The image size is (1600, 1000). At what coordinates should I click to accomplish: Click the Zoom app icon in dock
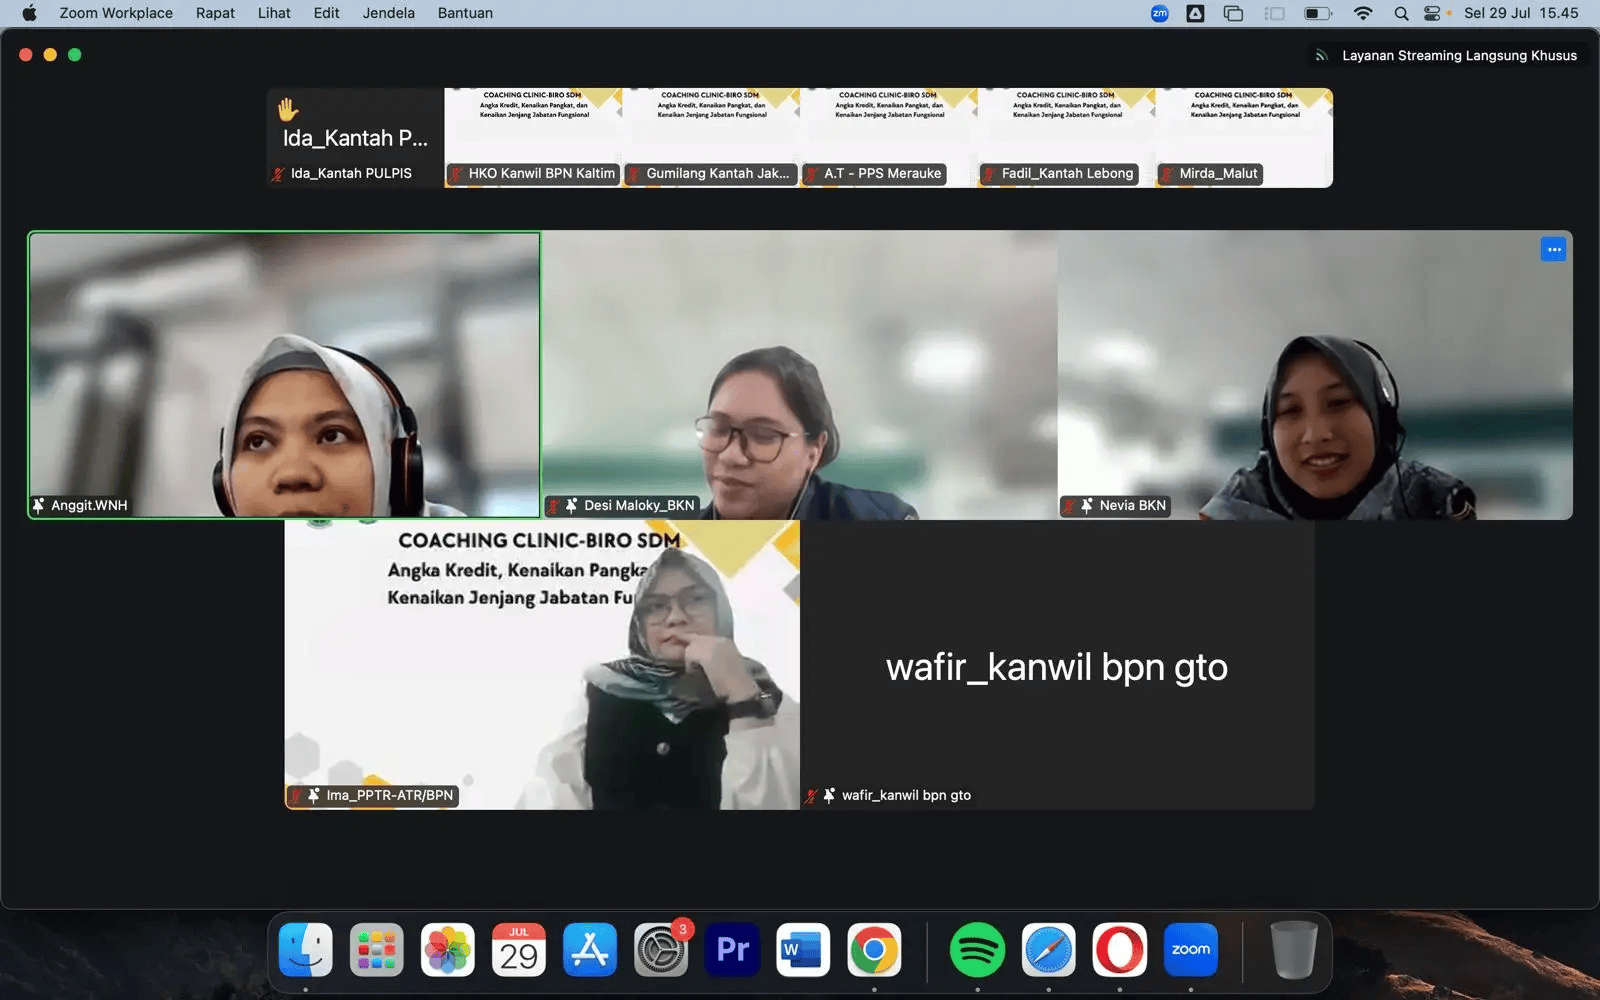1190,950
